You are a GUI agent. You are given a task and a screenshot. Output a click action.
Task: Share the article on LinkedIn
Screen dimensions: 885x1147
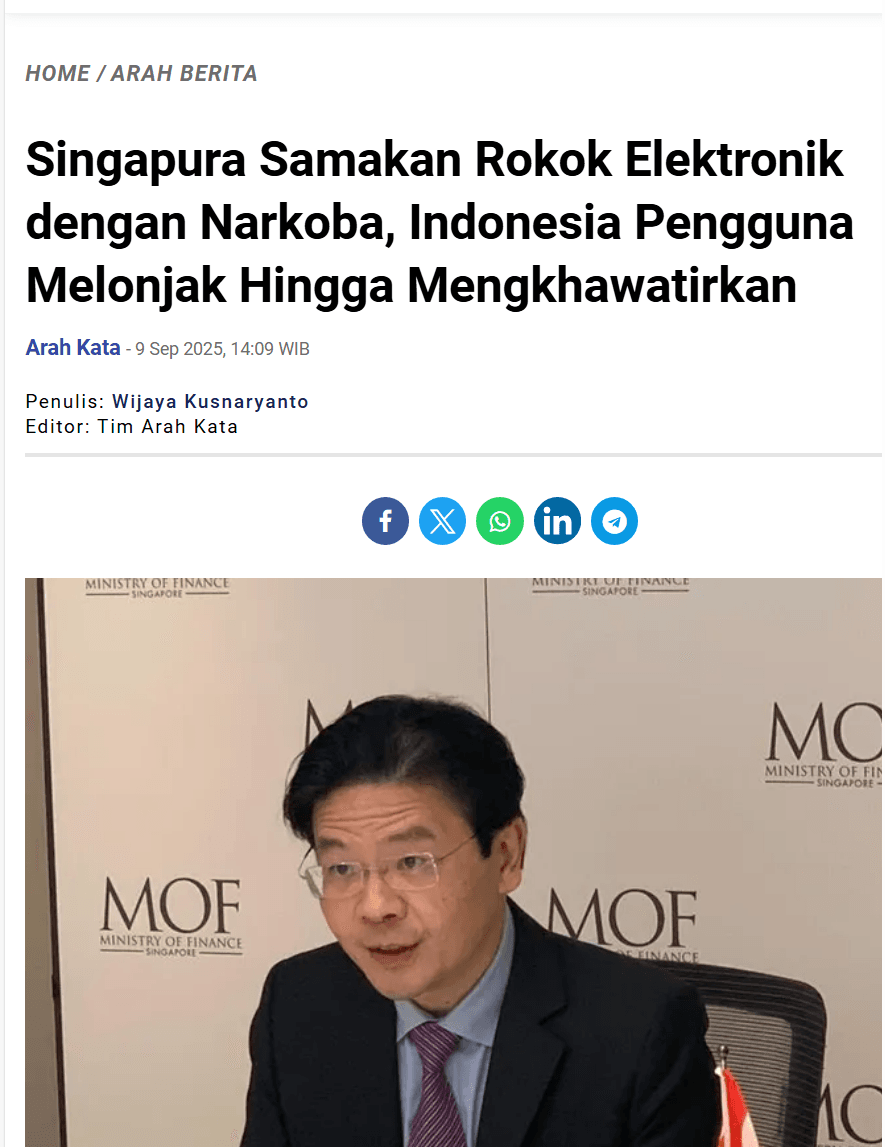coord(557,521)
